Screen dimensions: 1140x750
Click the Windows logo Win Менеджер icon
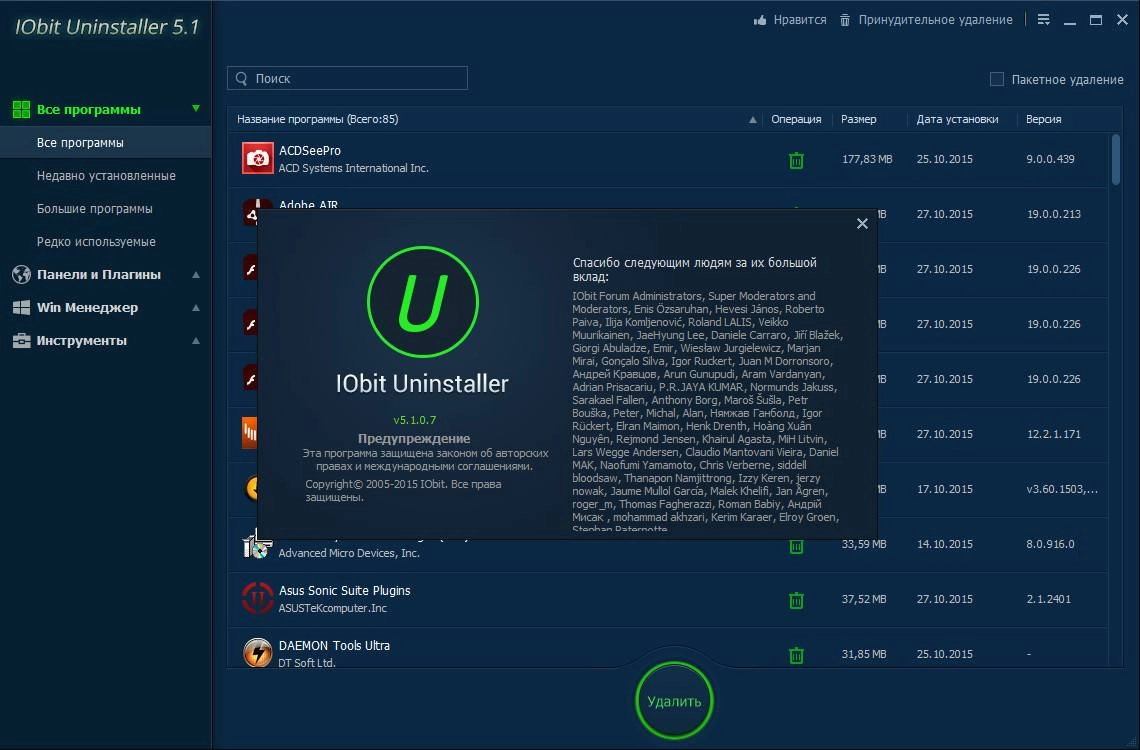pos(21,307)
